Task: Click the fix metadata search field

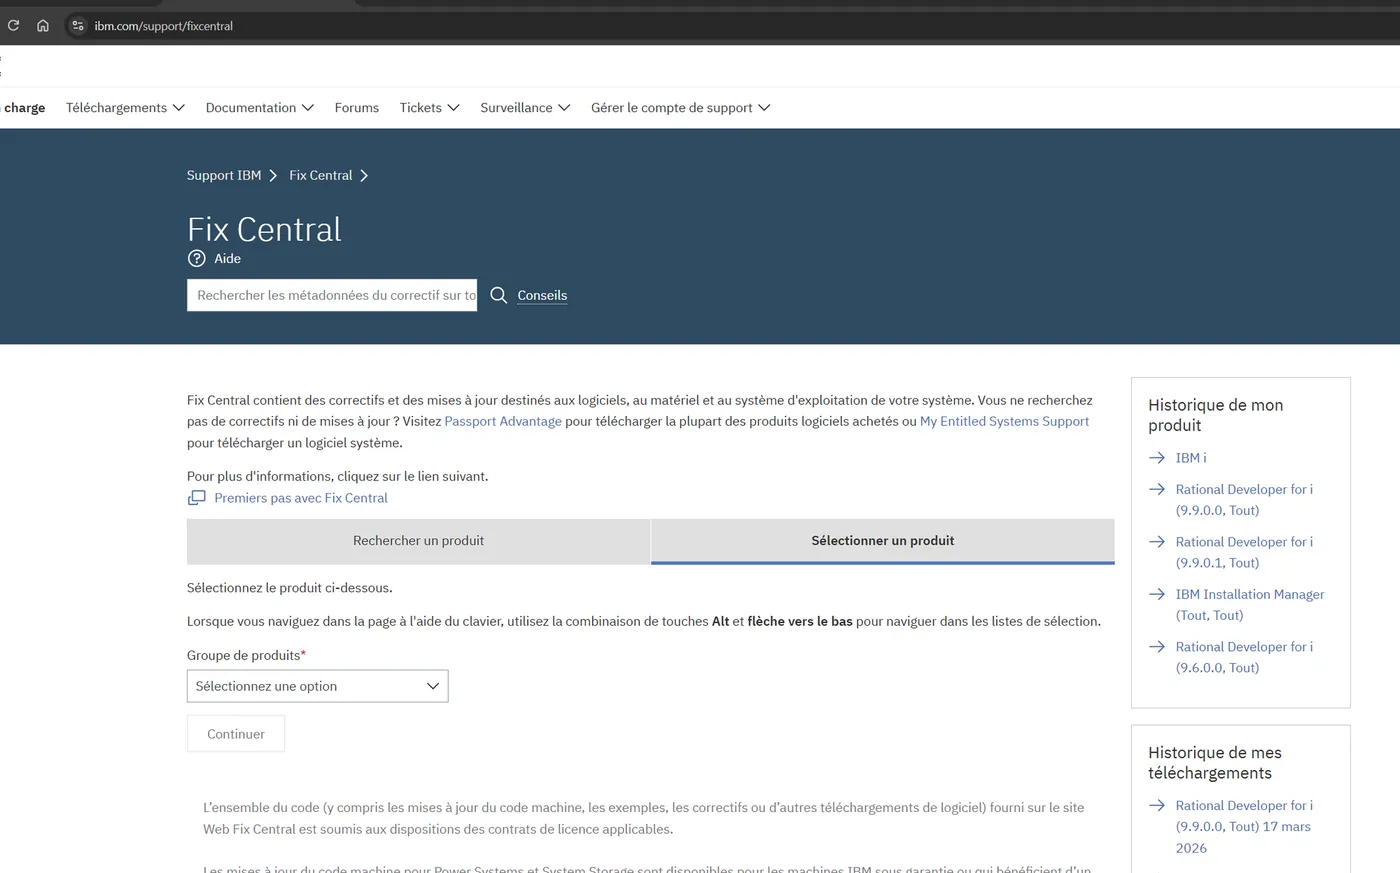Action: pyautogui.click(x=332, y=295)
